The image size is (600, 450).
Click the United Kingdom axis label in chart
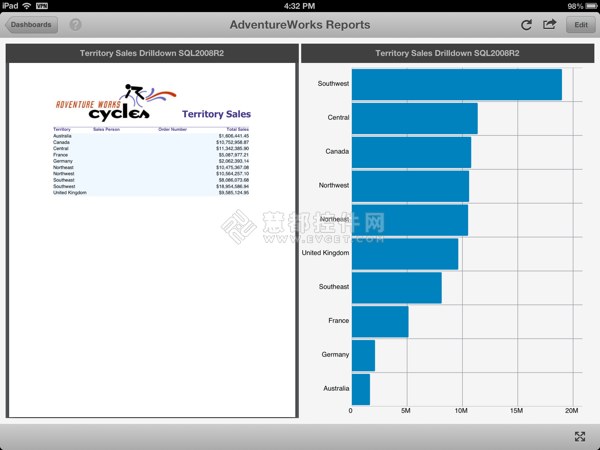pos(325,253)
